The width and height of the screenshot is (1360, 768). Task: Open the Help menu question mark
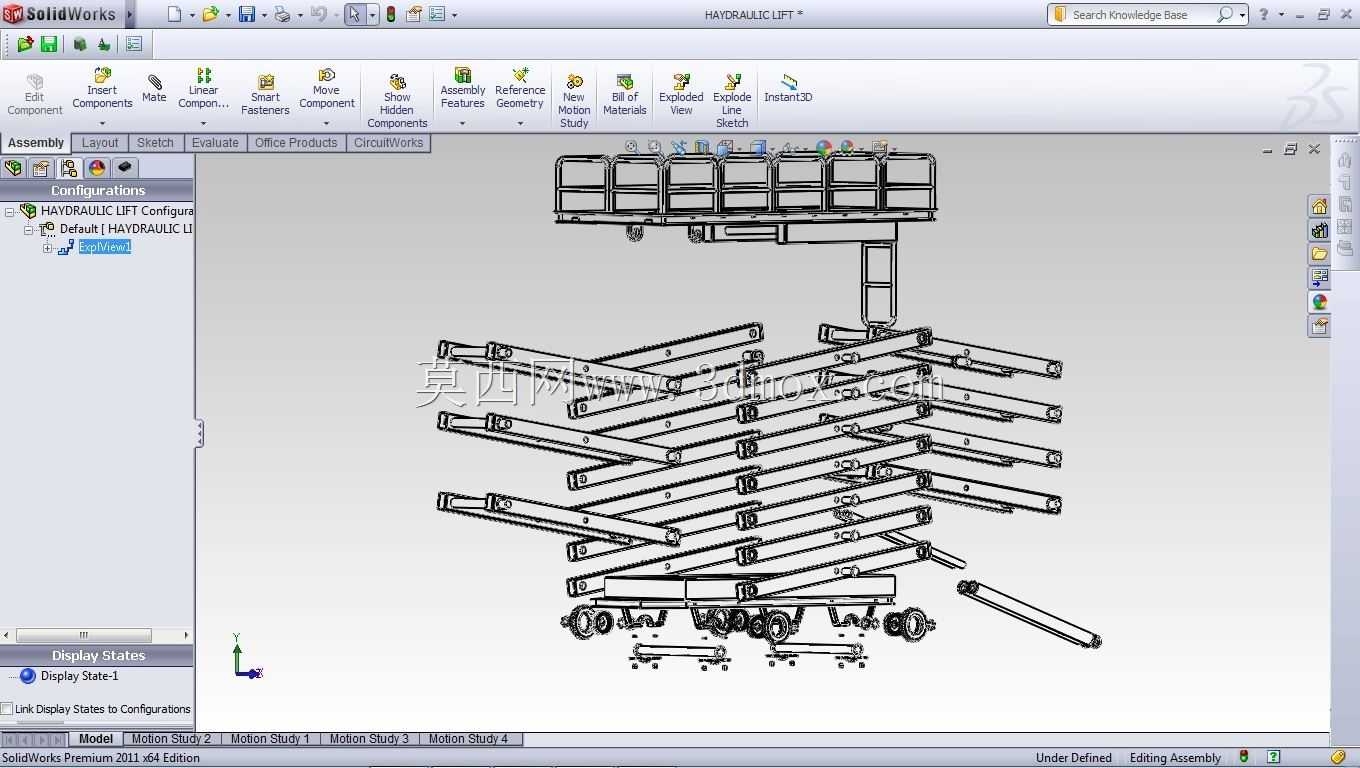click(1264, 14)
